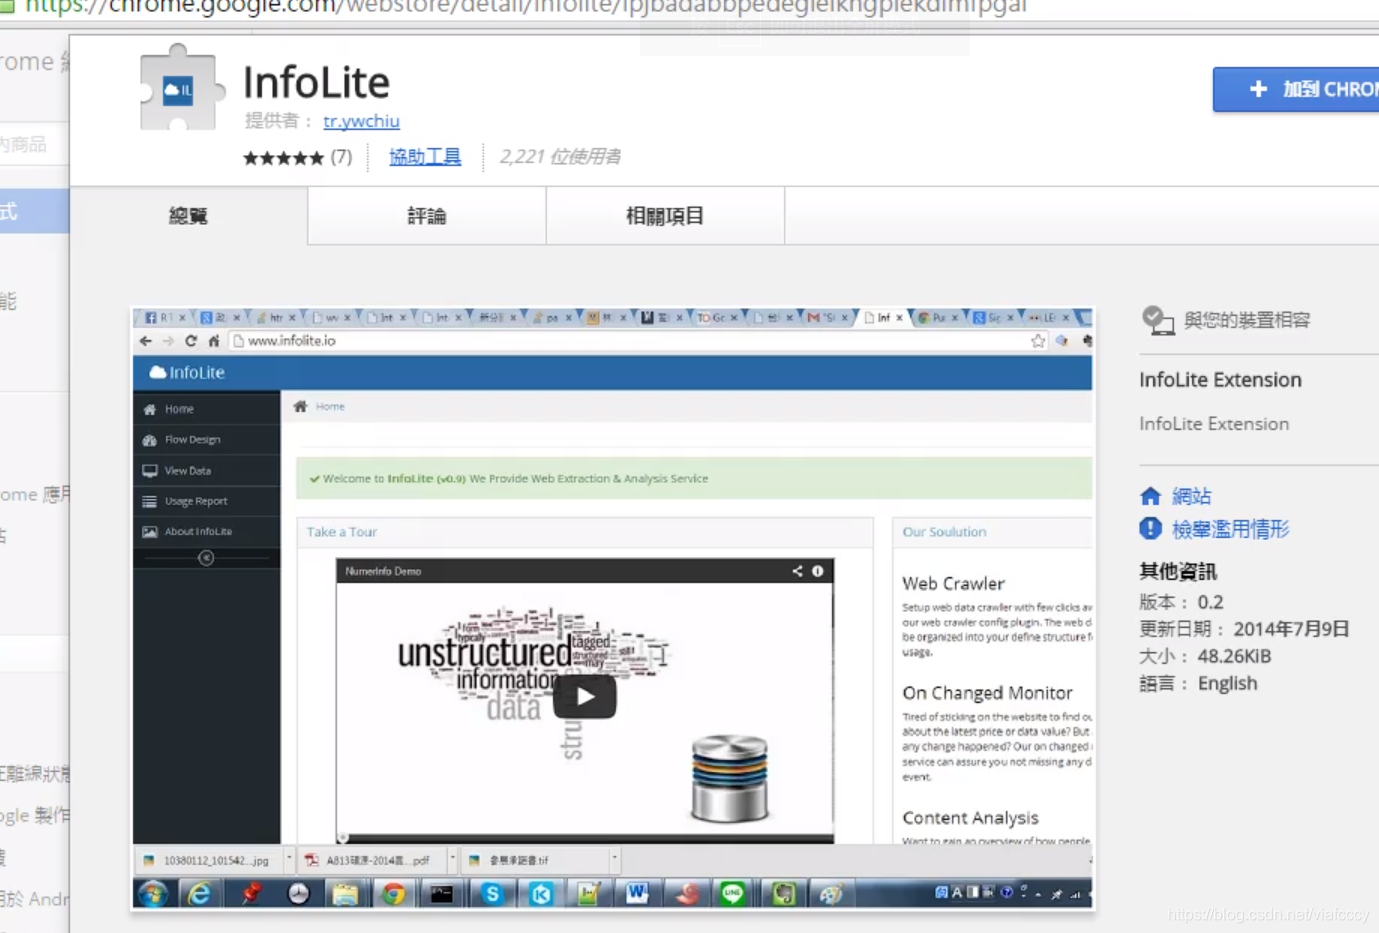Click the file explorer folder icon in the preview taskbar
The height and width of the screenshot is (933, 1379).
[346, 894]
